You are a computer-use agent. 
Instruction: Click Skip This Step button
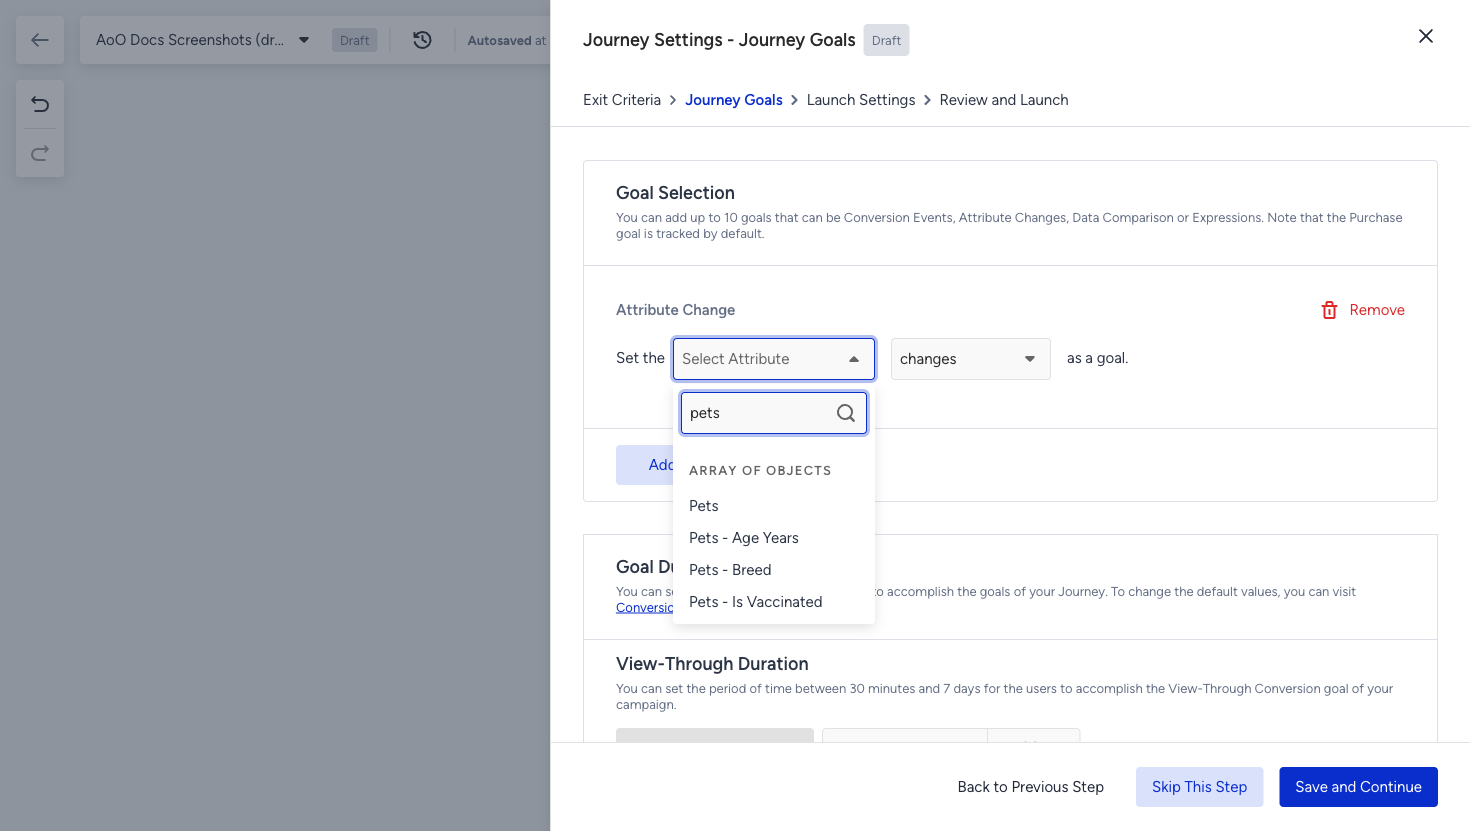[x=1199, y=787]
